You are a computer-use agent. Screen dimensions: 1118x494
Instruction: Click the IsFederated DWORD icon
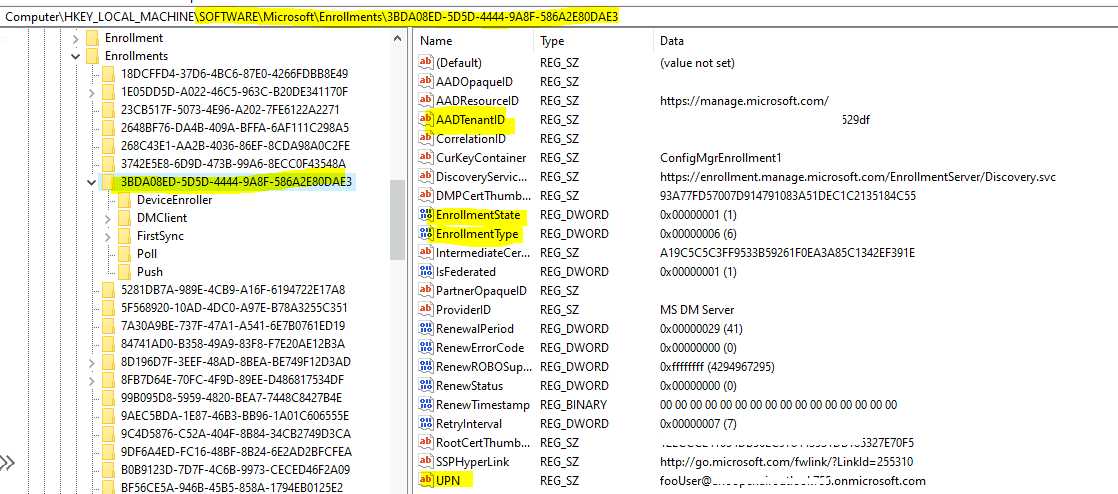(426, 272)
